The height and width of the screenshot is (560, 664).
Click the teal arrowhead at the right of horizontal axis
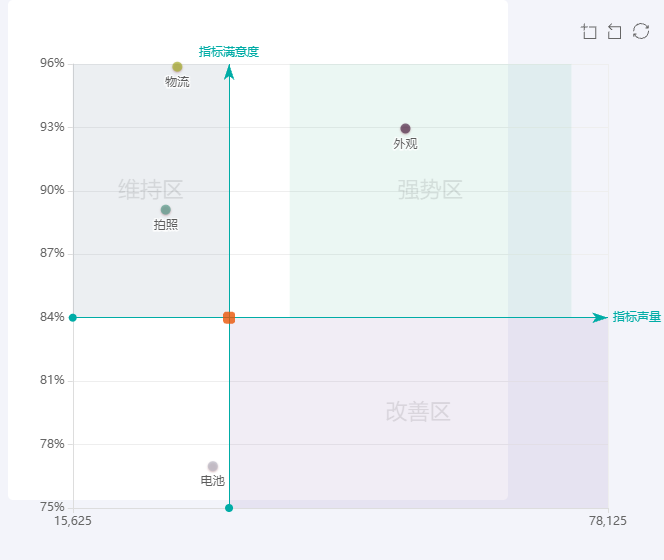(599, 318)
